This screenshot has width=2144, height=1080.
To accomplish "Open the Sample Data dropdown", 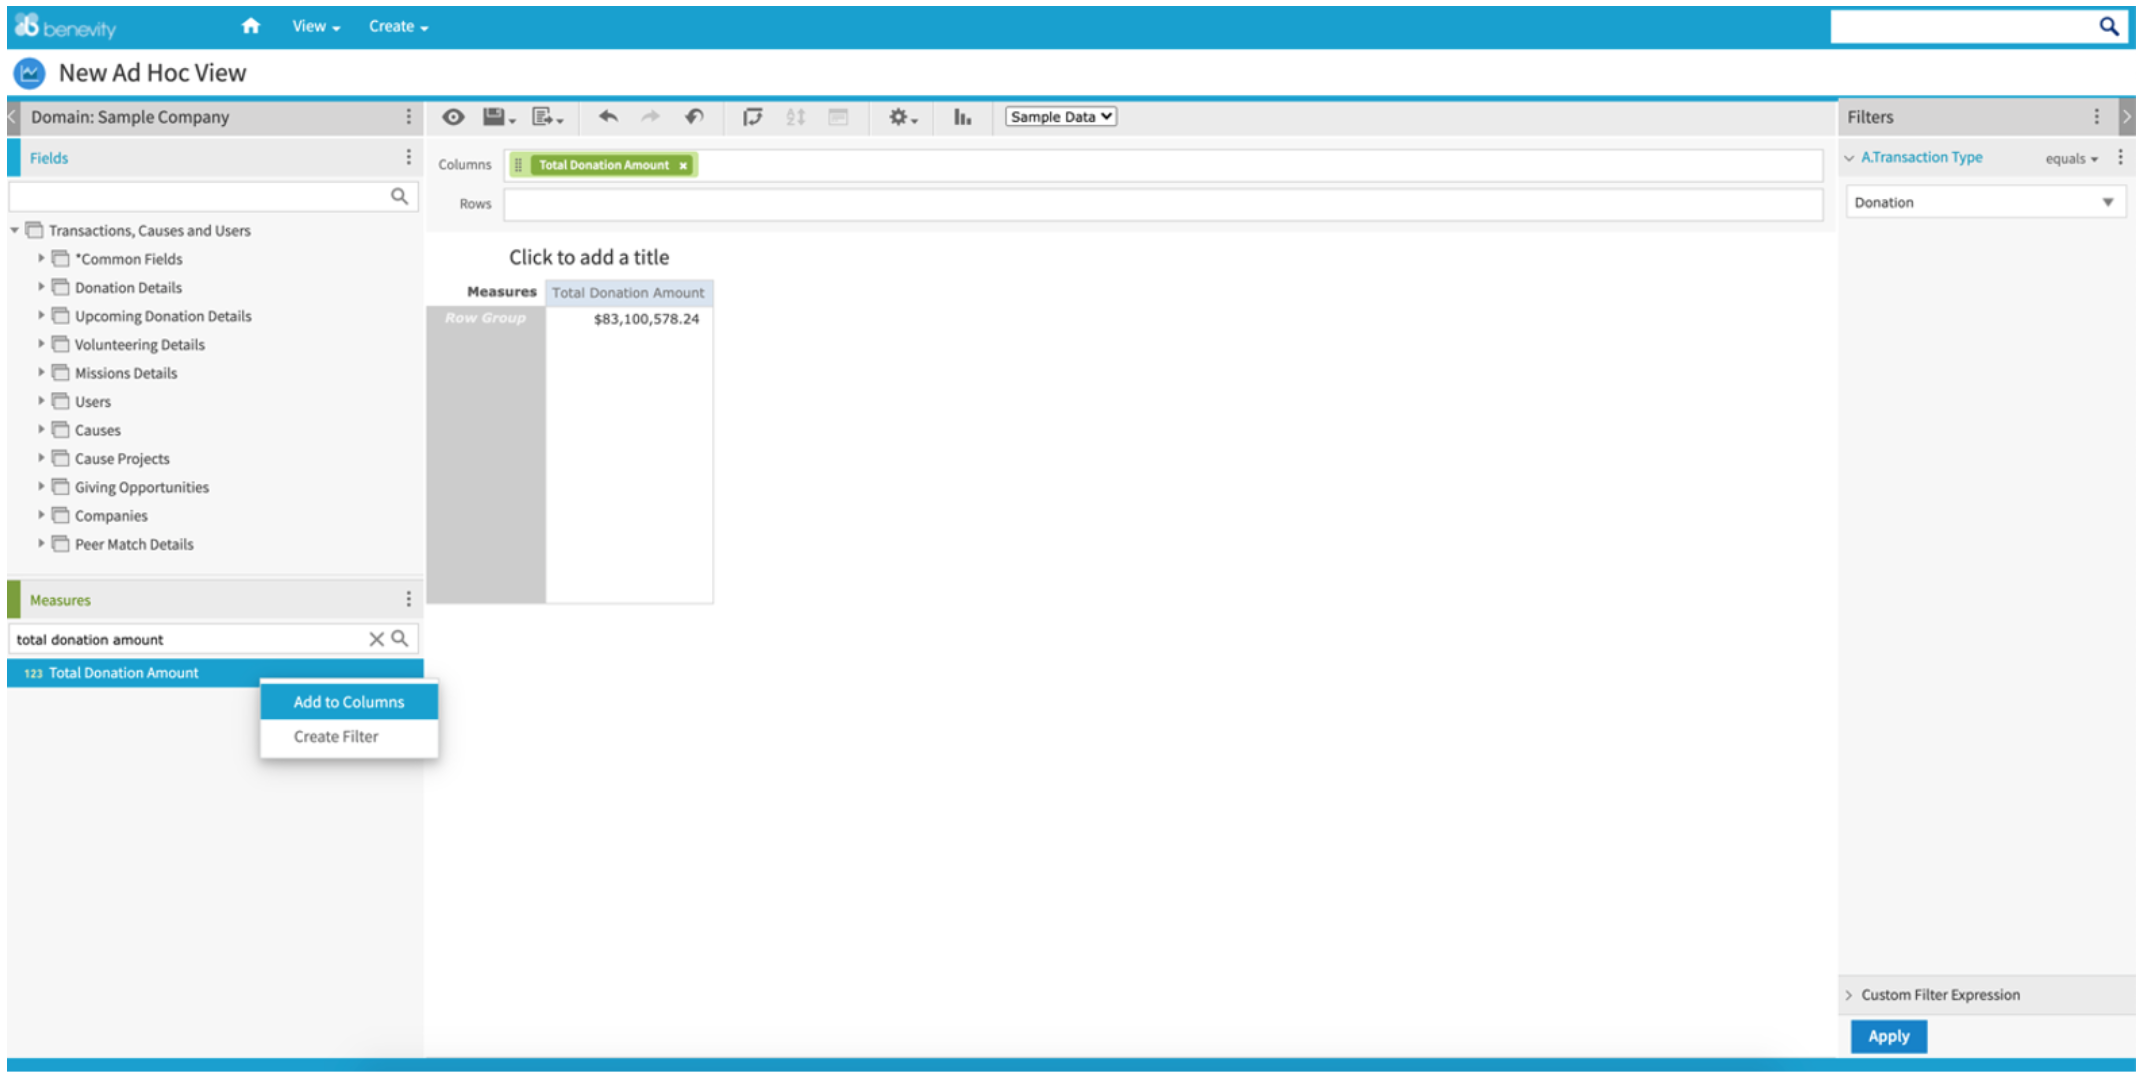I will click(x=1060, y=117).
